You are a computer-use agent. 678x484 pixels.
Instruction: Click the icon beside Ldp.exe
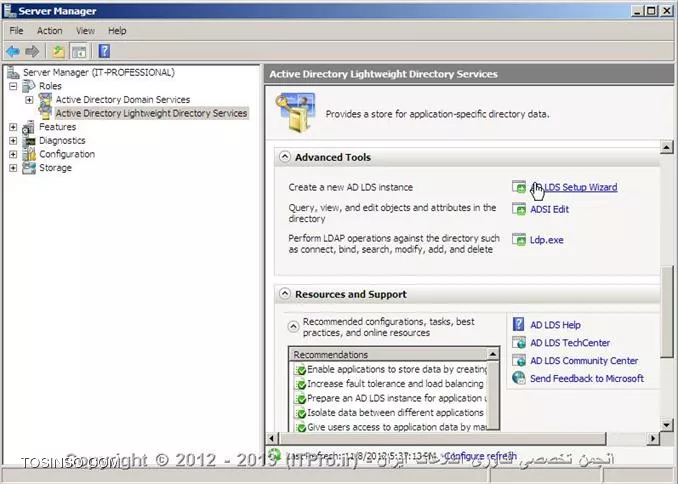519,239
